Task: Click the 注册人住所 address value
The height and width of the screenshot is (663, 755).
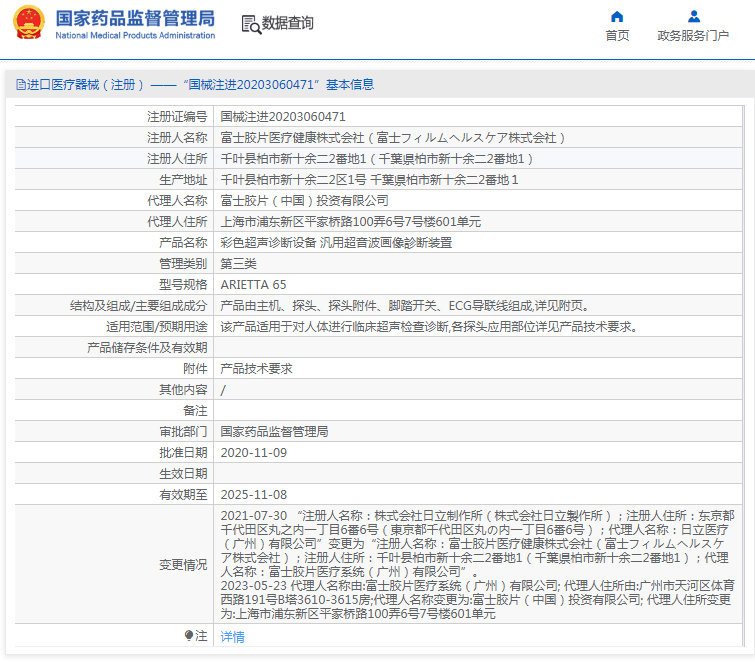Action: (x=377, y=159)
